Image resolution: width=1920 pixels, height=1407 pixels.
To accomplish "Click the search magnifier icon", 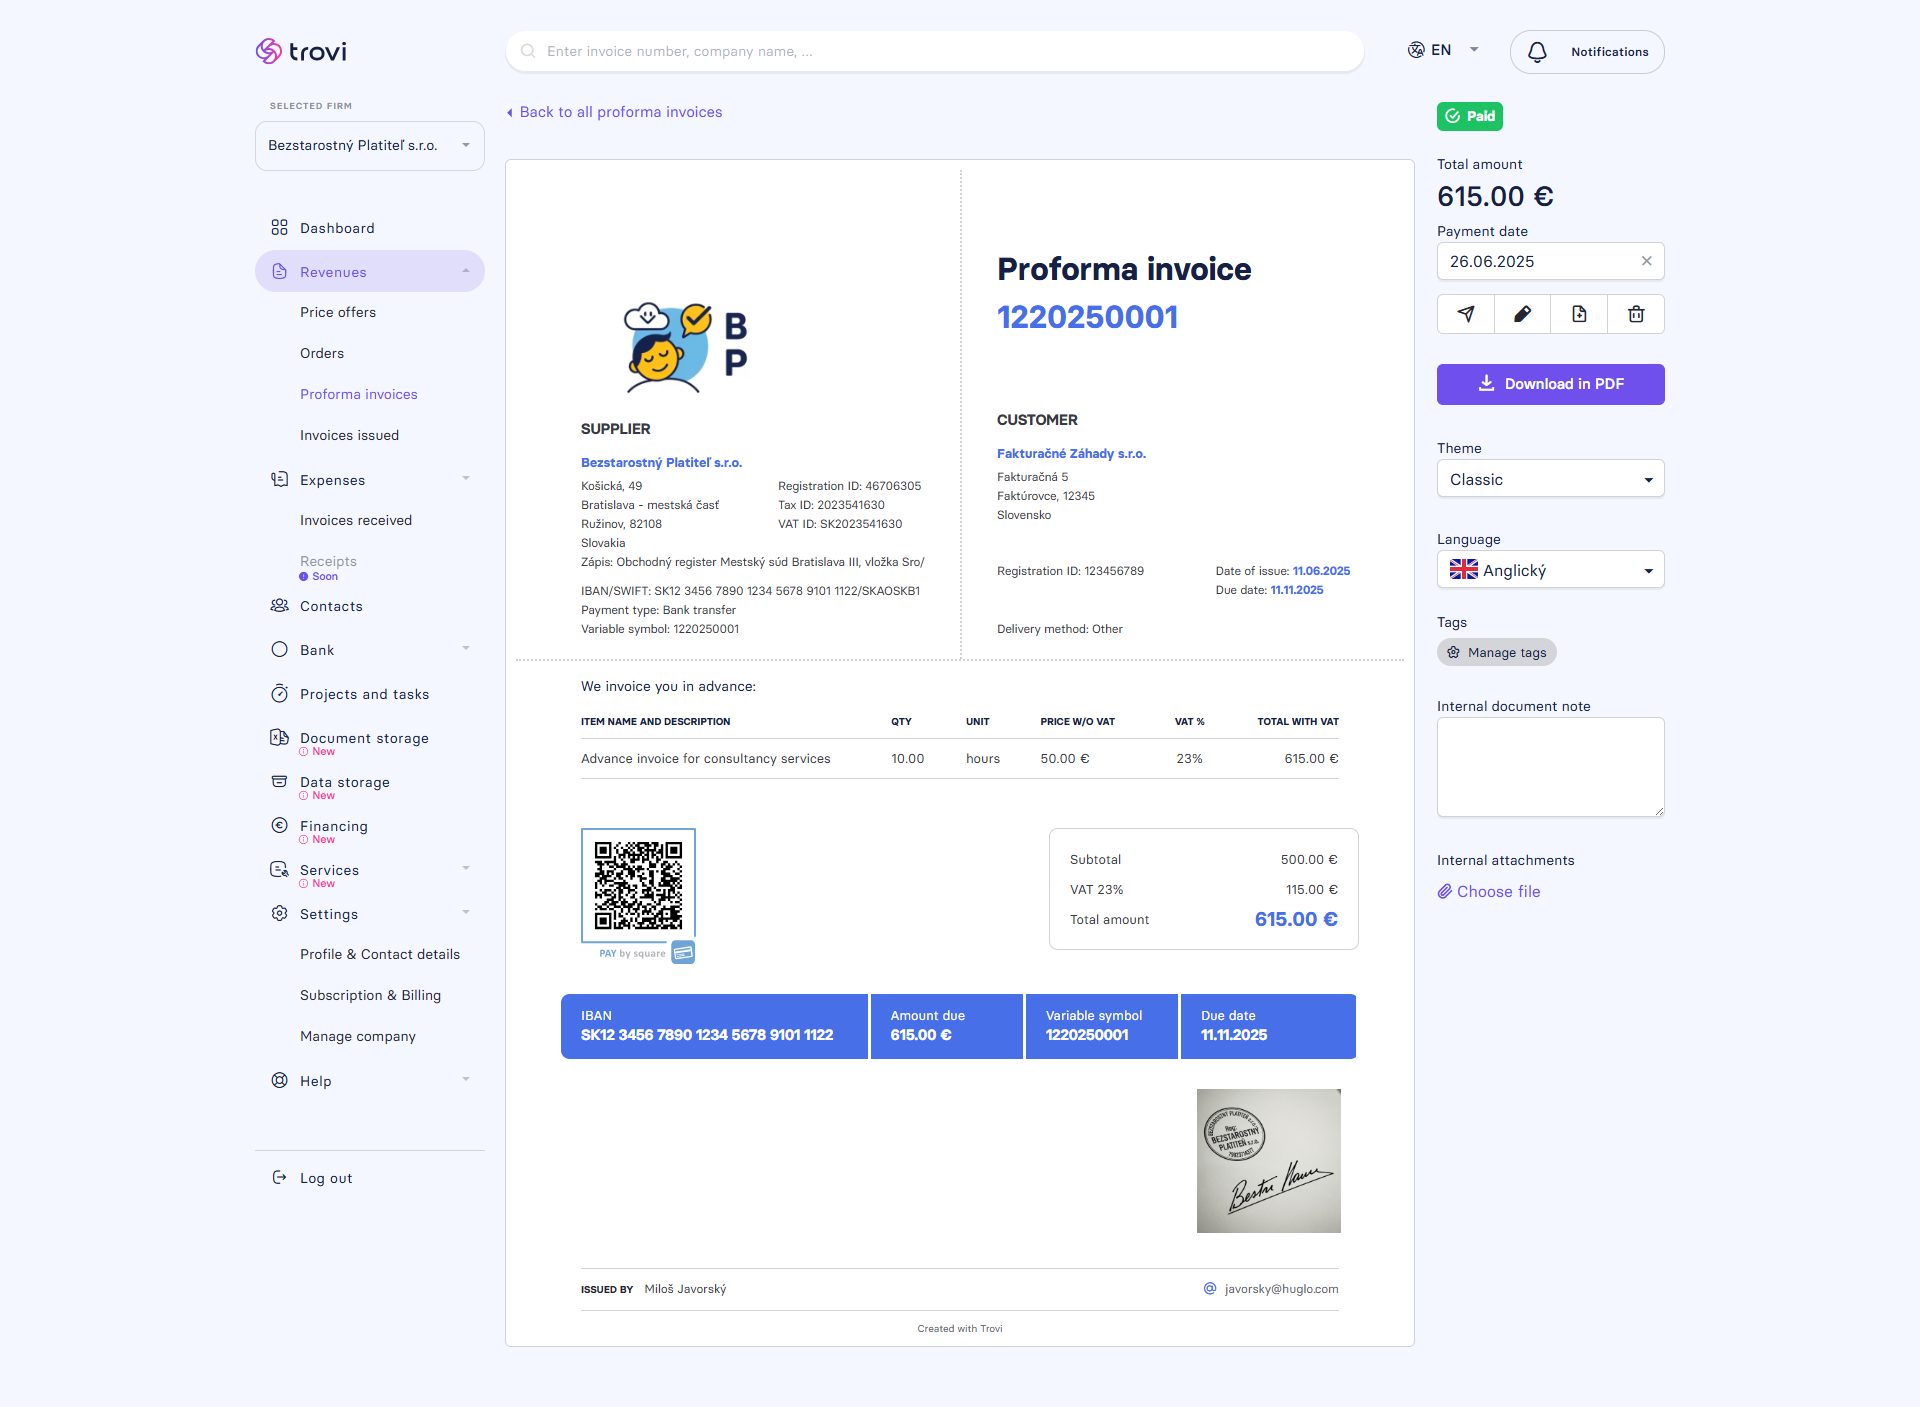I will click(x=528, y=51).
